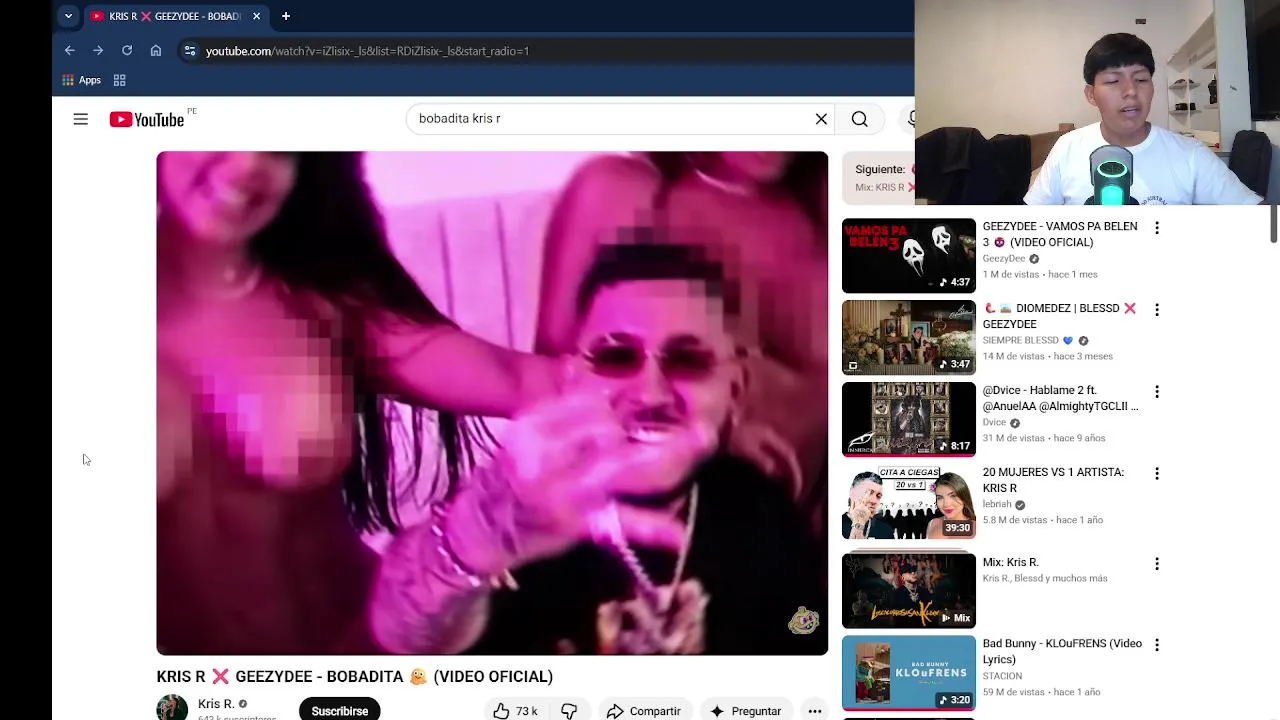This screenshot has height=720, width=1280.
Task: Open the @Dvice - Hablame 2 title
Action: coord(1060,398)
